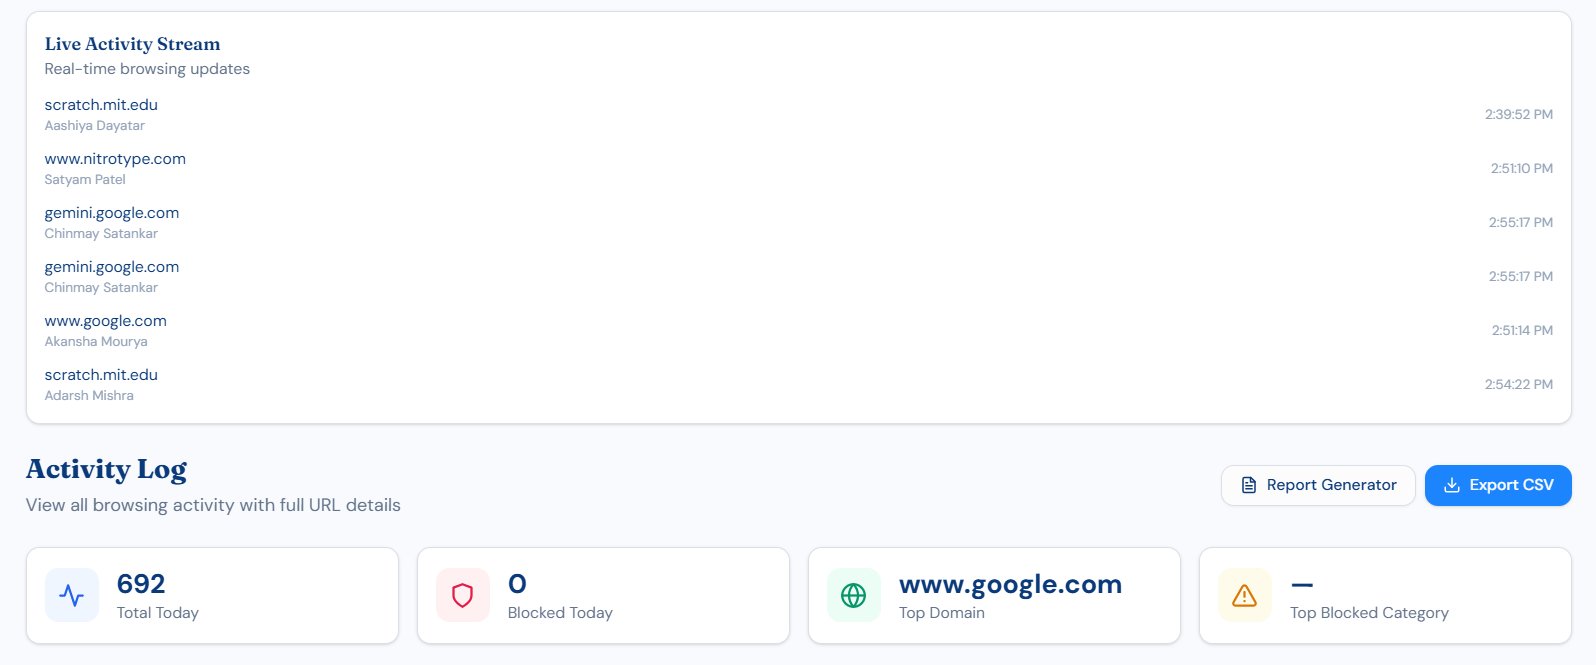This screenshot has height=665, width=1596.
Task: Click the 692 Total Today count
Action: 141,584
